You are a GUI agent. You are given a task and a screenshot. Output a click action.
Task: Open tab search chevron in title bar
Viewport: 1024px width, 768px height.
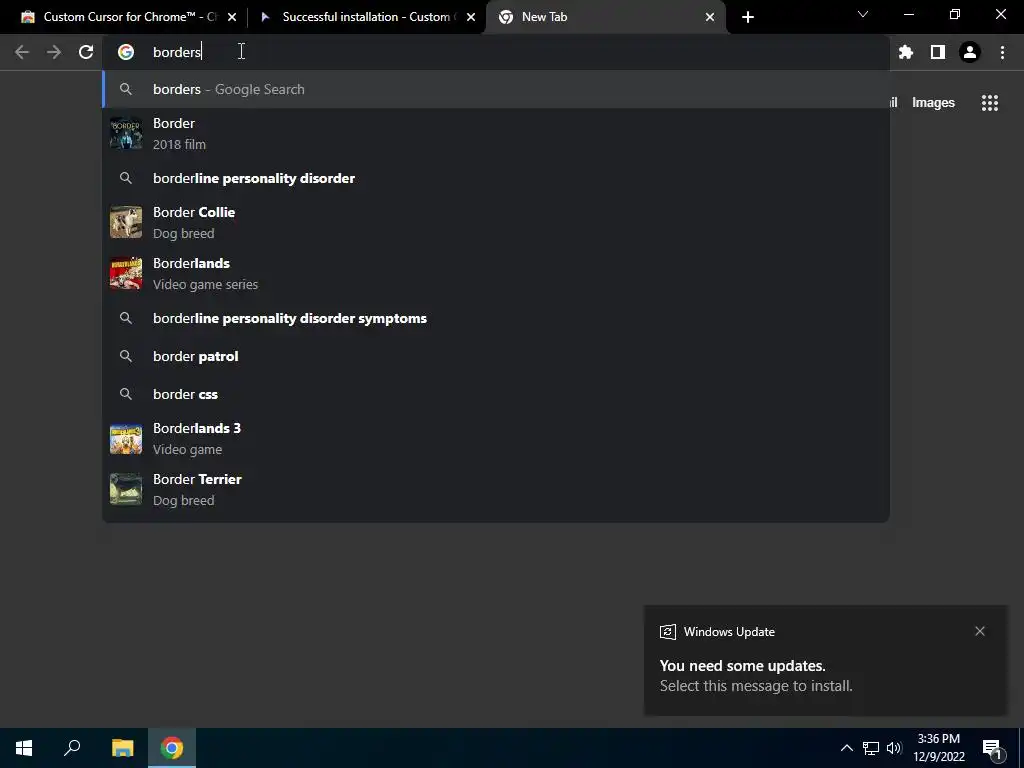(863, 14)
